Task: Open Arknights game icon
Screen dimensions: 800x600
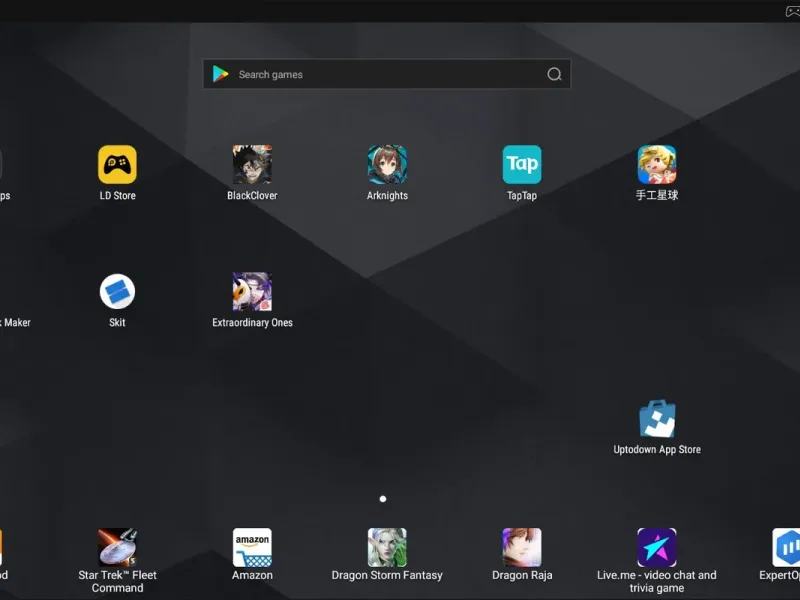Action: [387, 164]
